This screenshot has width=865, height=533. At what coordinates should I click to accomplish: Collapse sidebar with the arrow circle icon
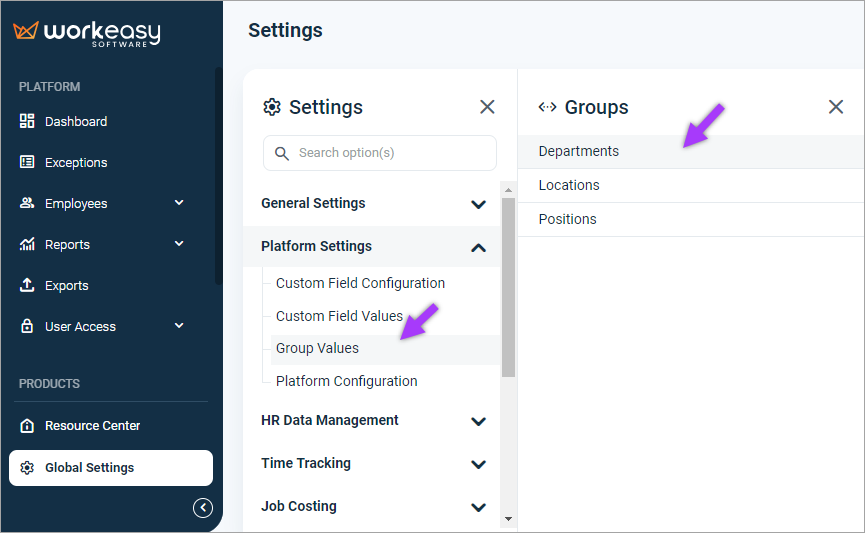click(203, 508)
